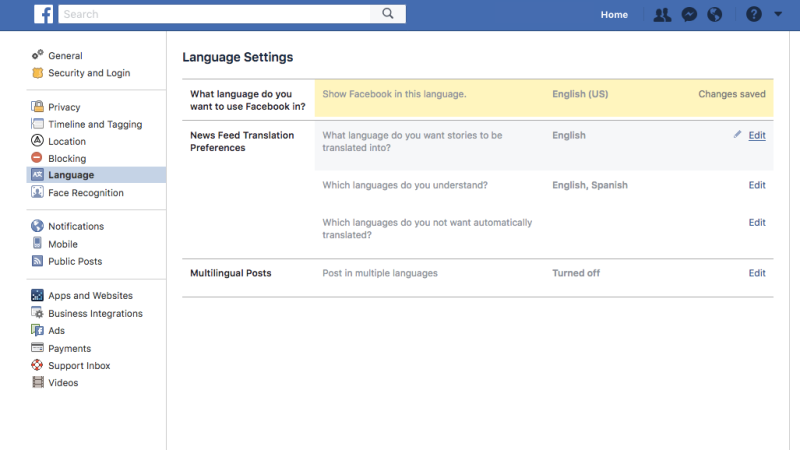The image size is (800, 450).
Task: Select Timeline and Tagging settings
Action: 94,124
